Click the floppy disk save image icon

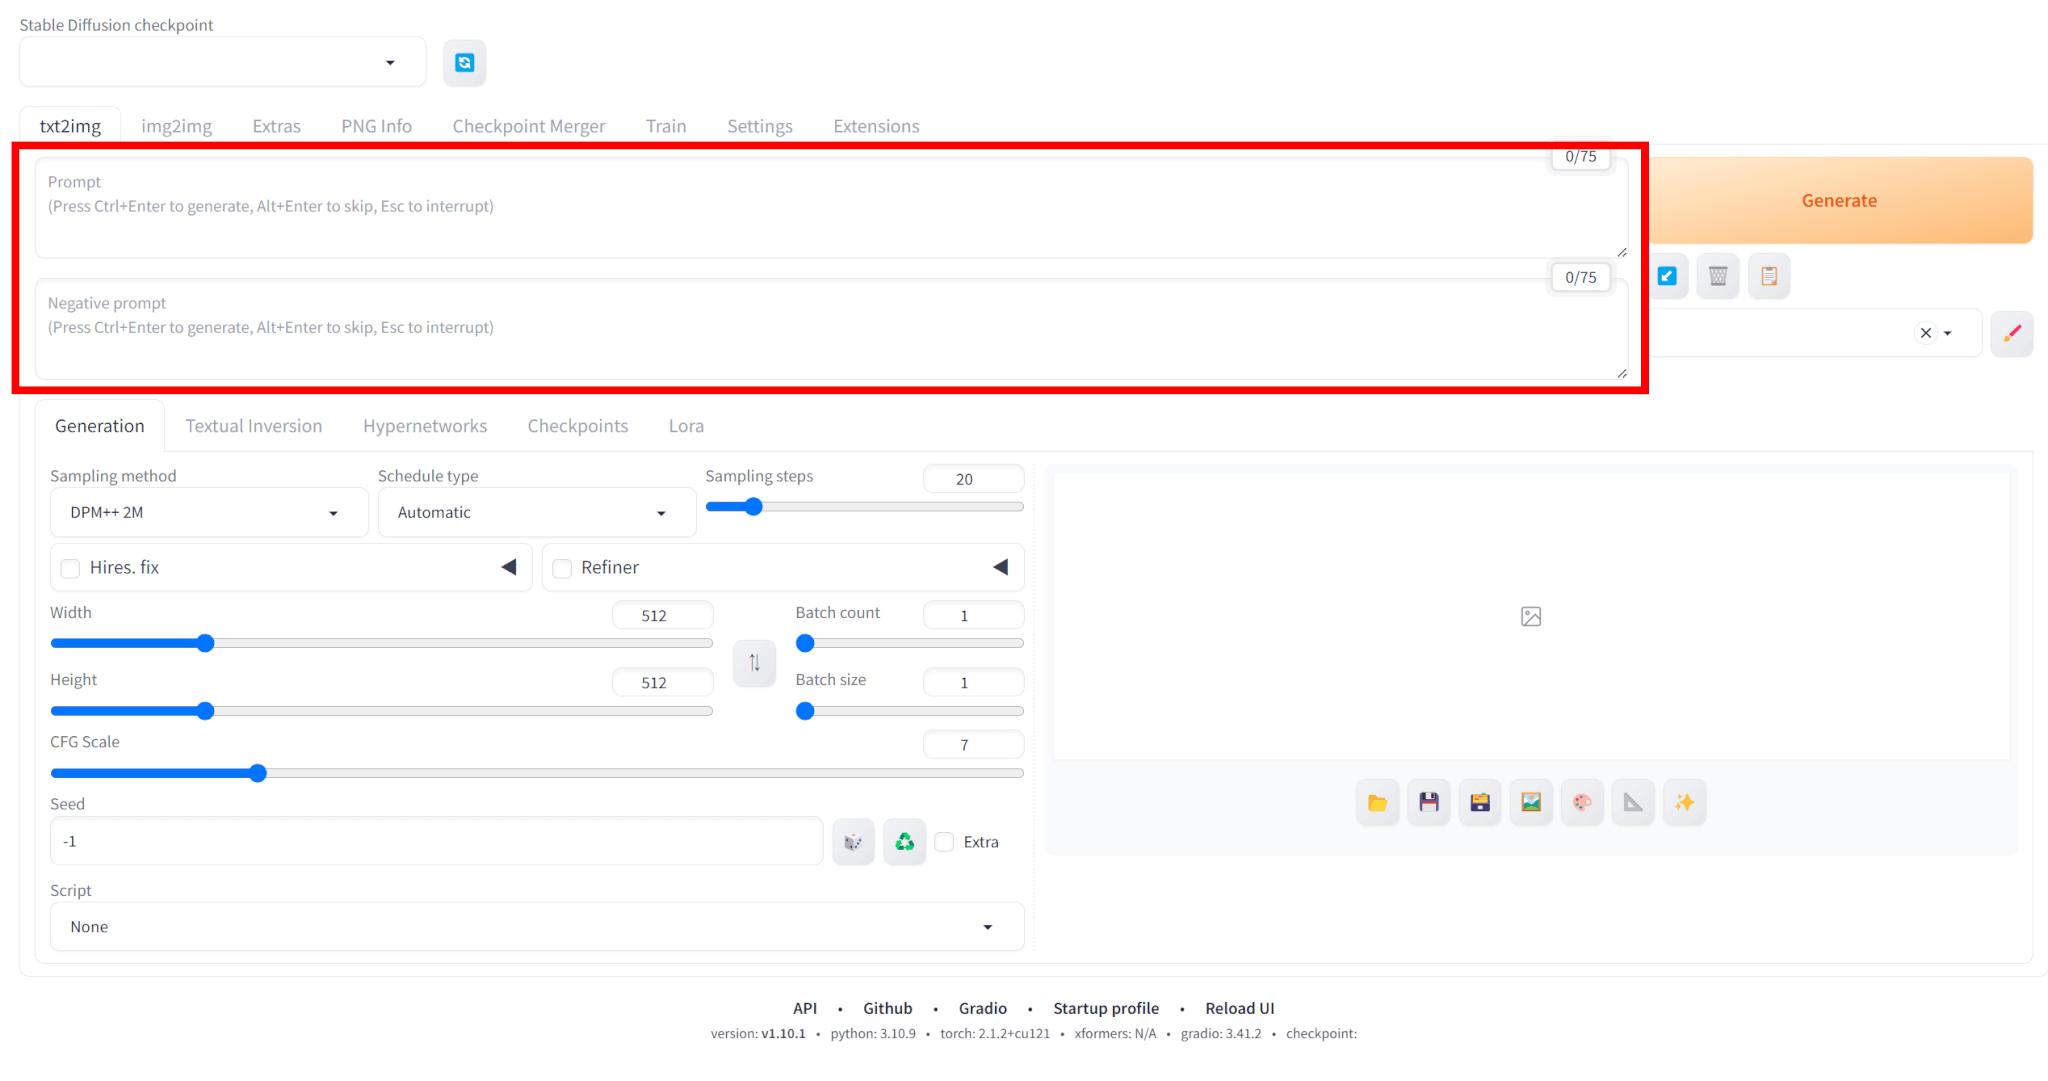tap(1428, 802)
